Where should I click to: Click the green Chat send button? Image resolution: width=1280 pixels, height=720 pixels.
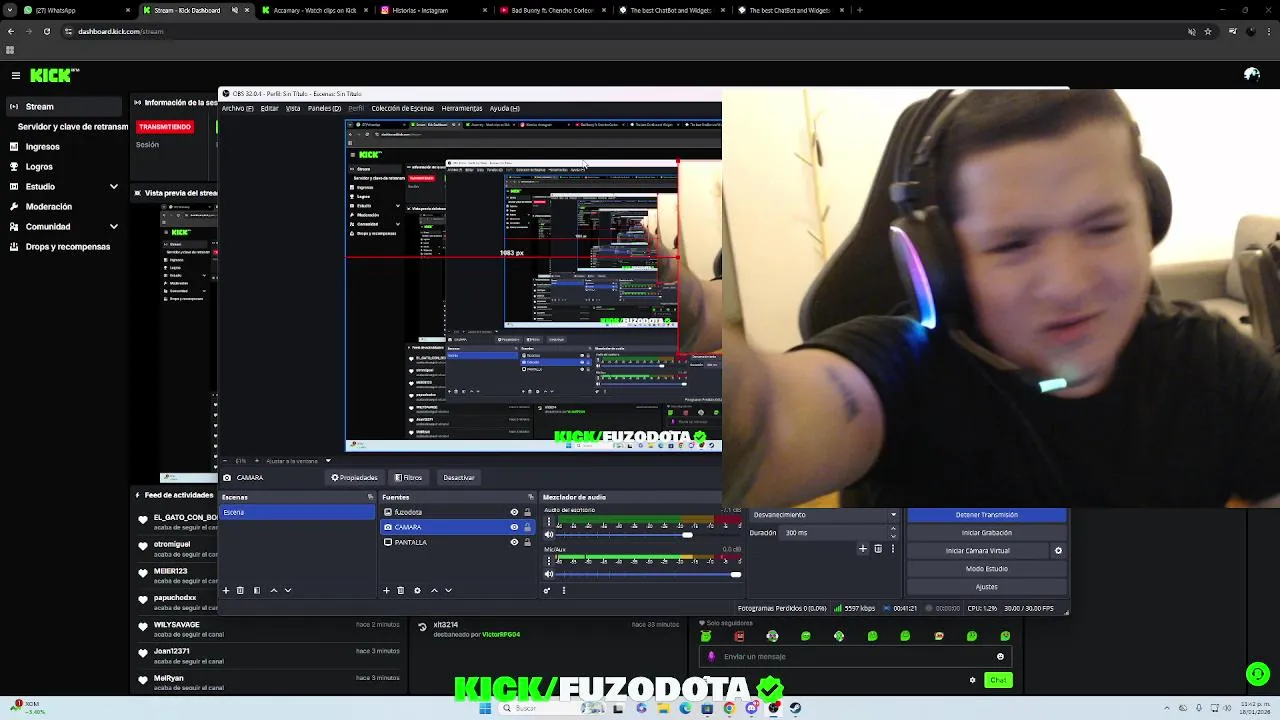[x=998, y=680]
